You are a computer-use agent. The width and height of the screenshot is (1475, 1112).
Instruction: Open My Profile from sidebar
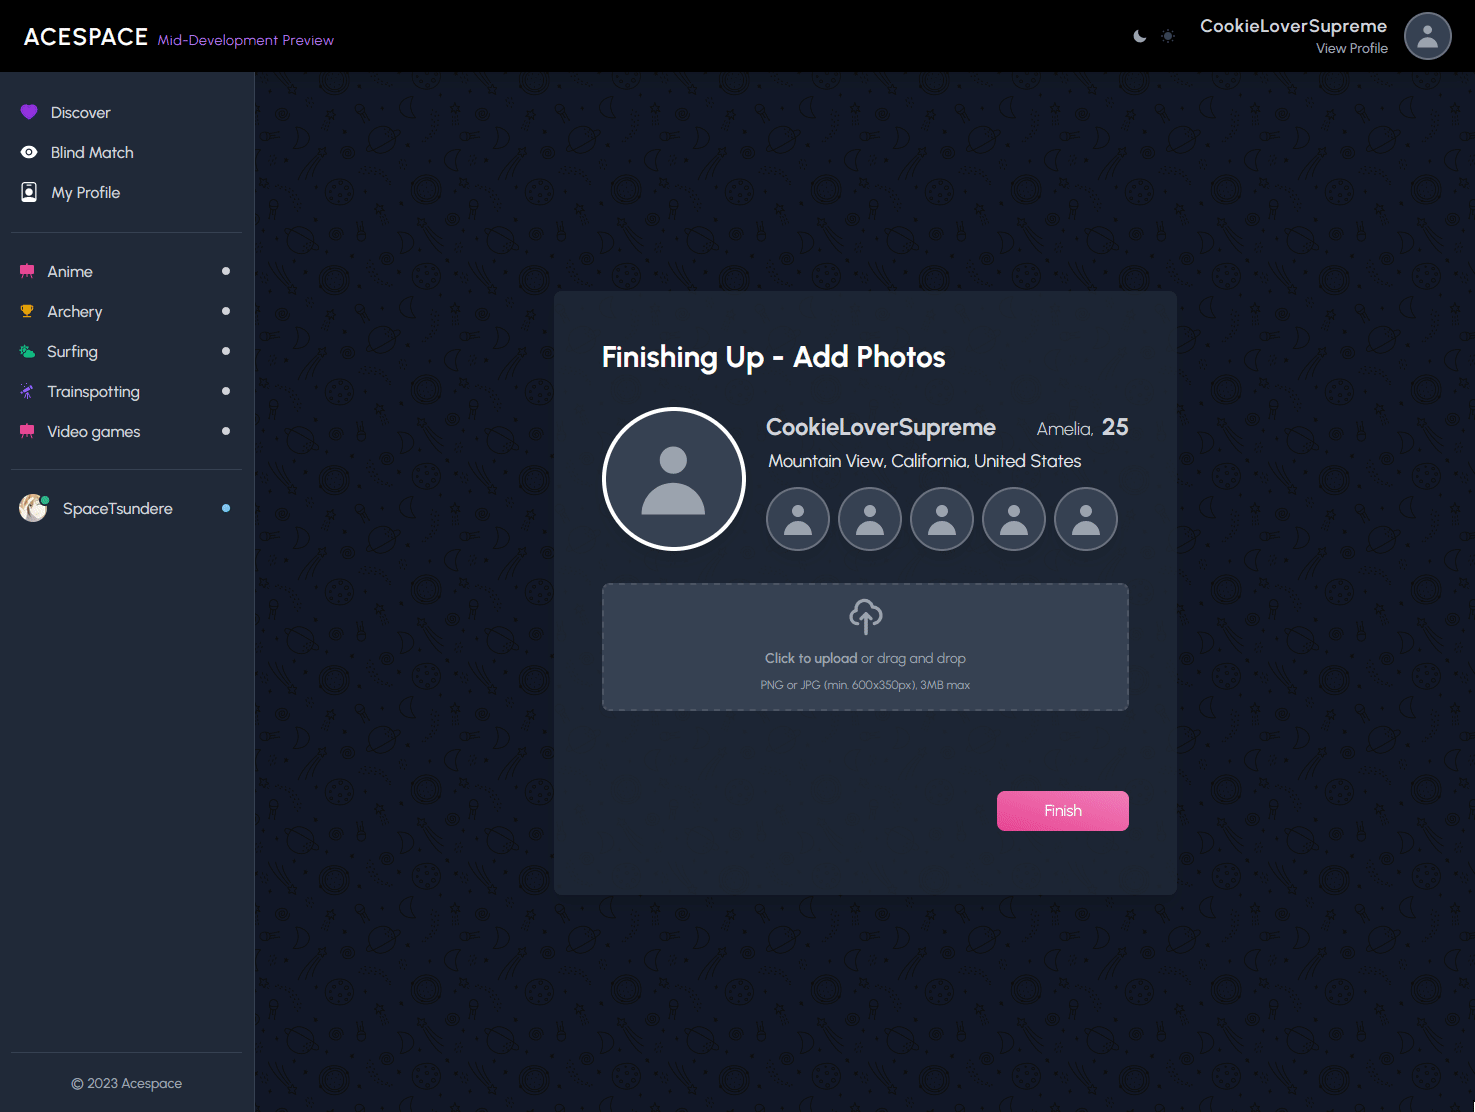click(126, 192)
